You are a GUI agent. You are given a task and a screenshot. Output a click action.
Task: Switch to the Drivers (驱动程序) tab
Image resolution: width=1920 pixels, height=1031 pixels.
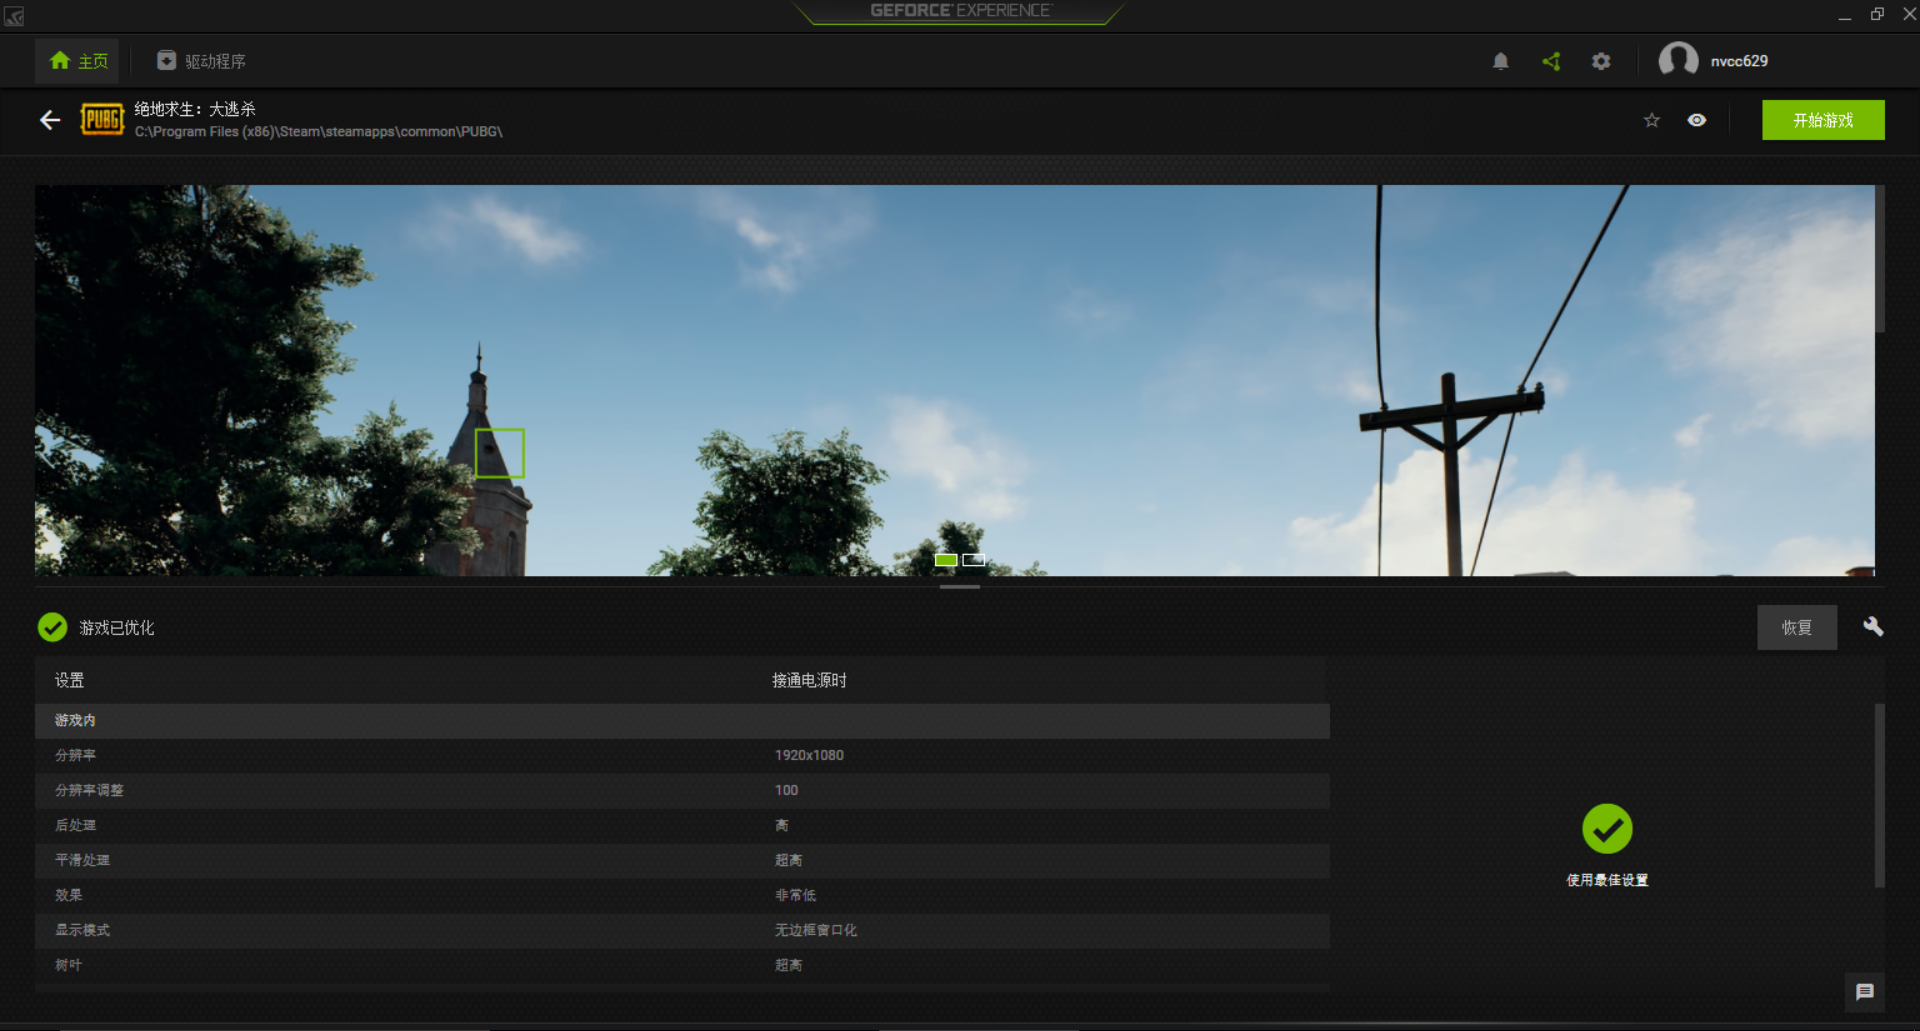point(201,61)
